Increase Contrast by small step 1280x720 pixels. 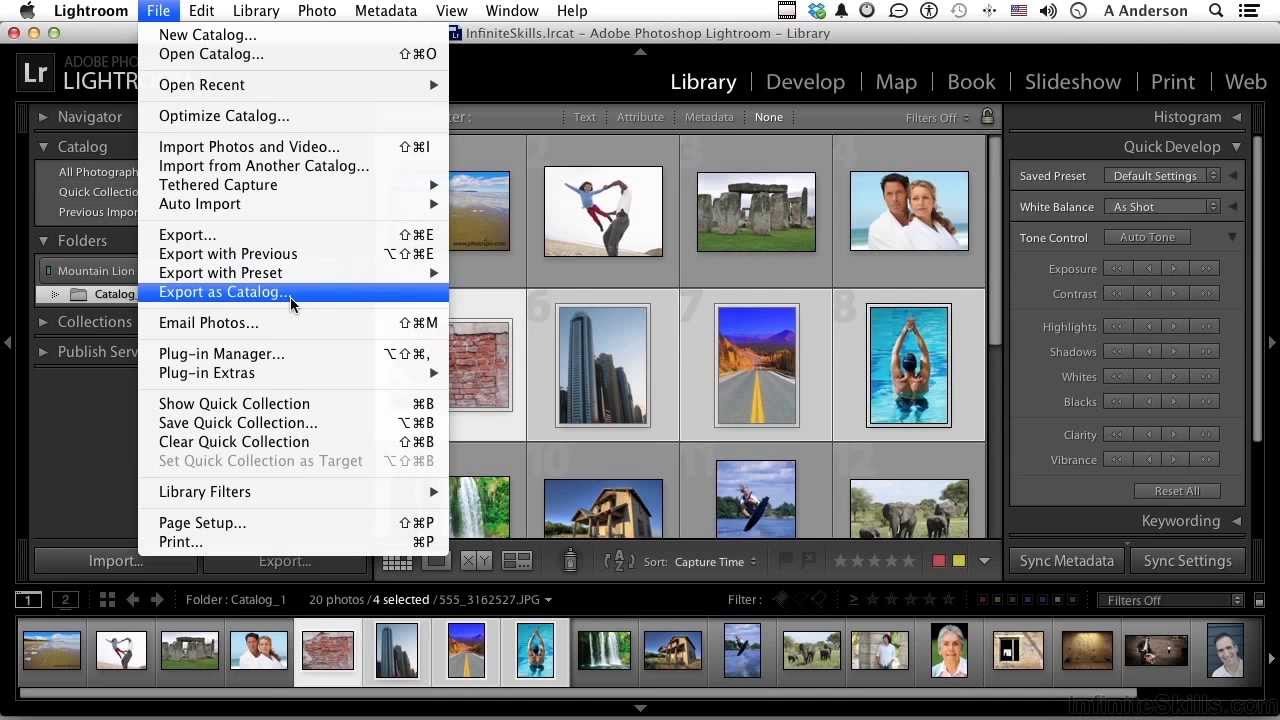pyautogui.click(x=1176, y=293)
